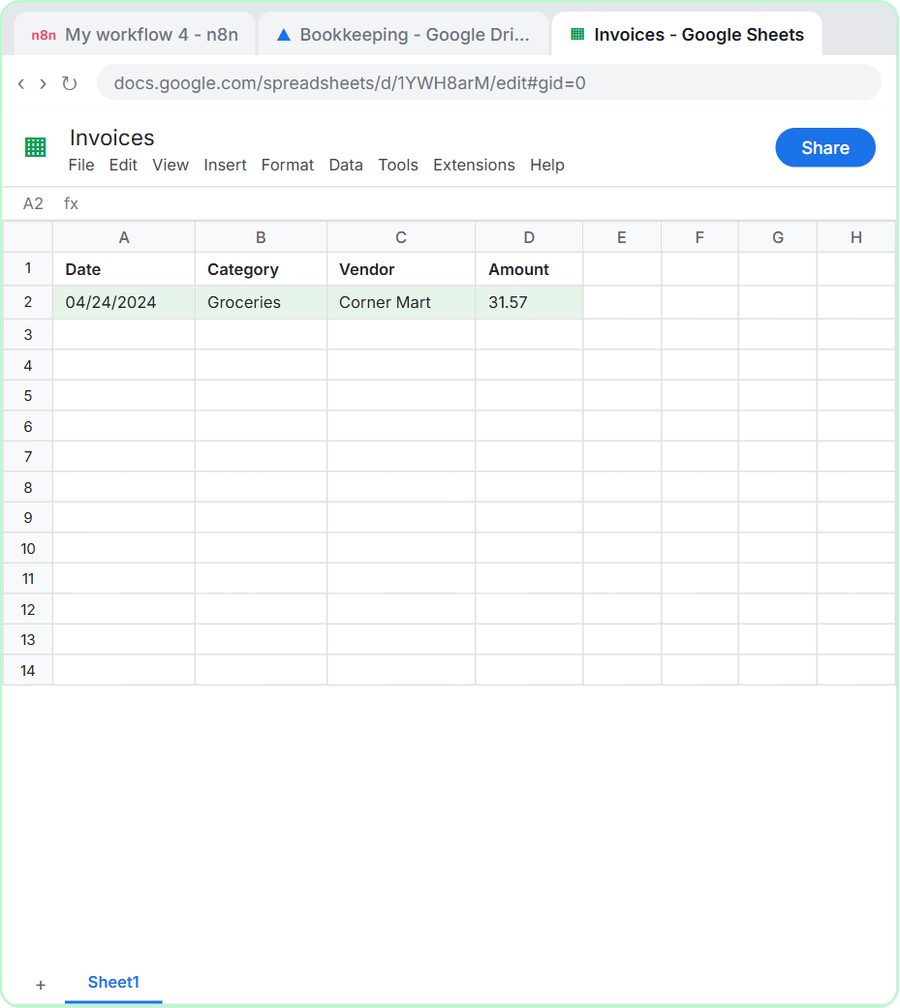The height and width of the screenshot is (1008, 900).
Task: Click the Invoices document title
Action: pos(112,138)
